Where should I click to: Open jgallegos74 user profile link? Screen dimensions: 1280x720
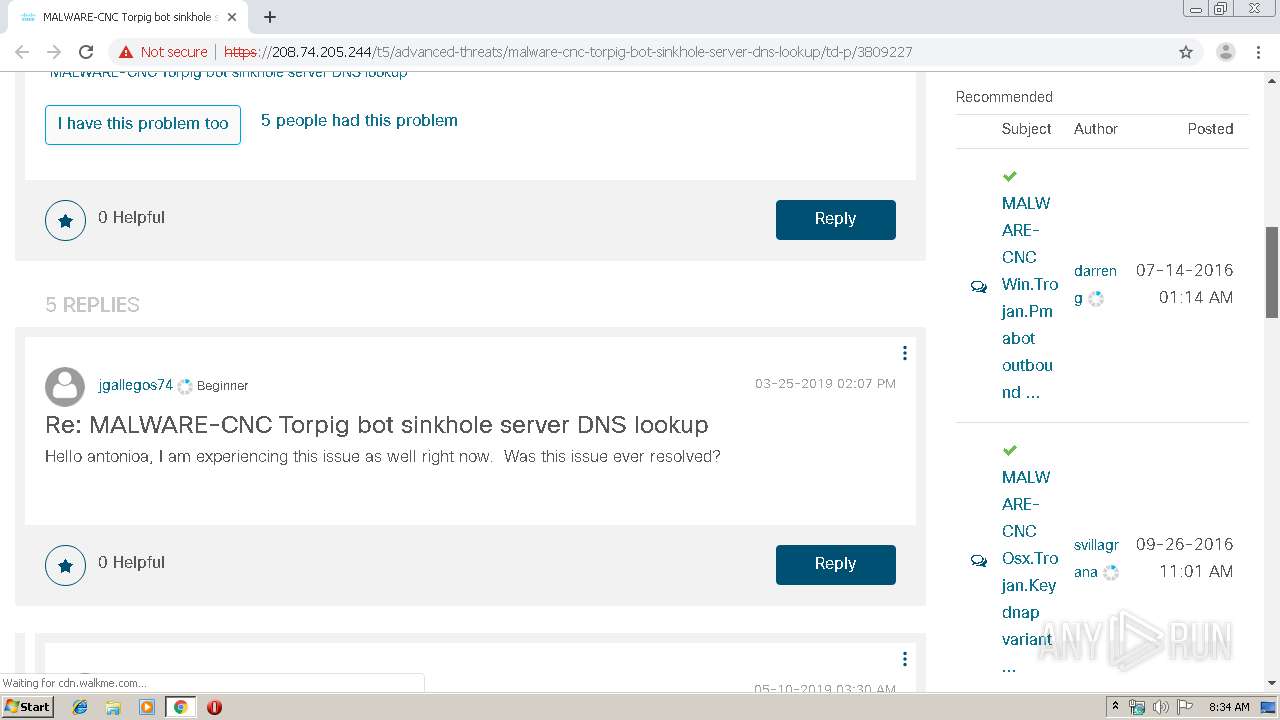pyautogui.click(x=135, y=385)
